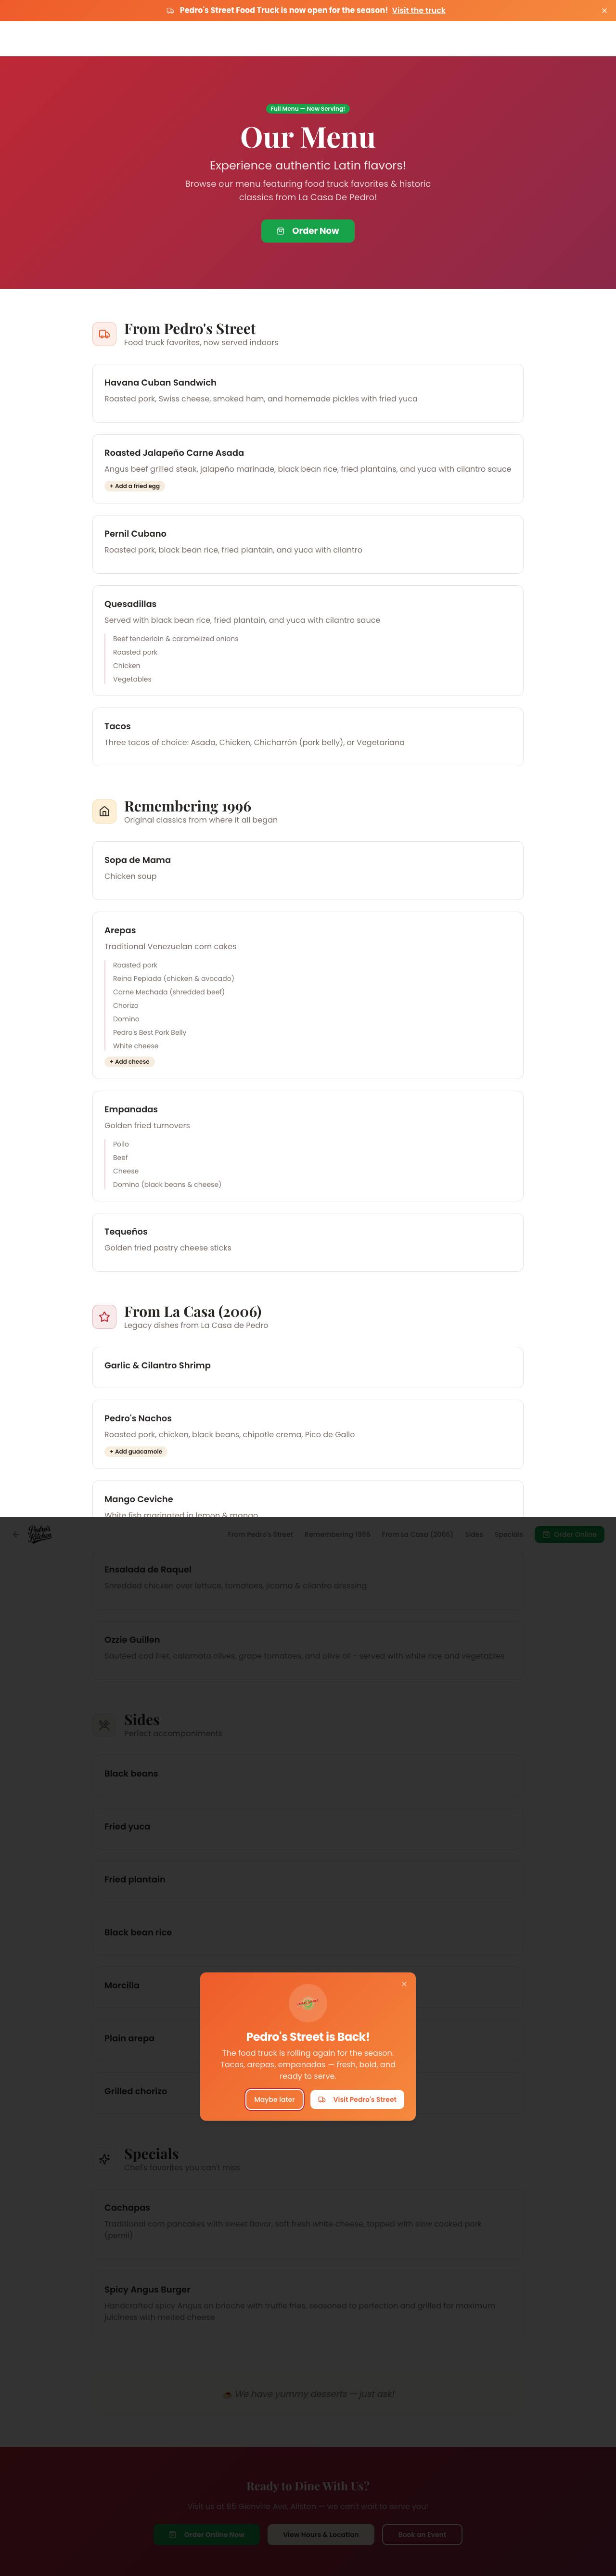The height and width of the screenshot is (2576, 616).
Task: Click the green Order Now button
Action: (308, 231)
